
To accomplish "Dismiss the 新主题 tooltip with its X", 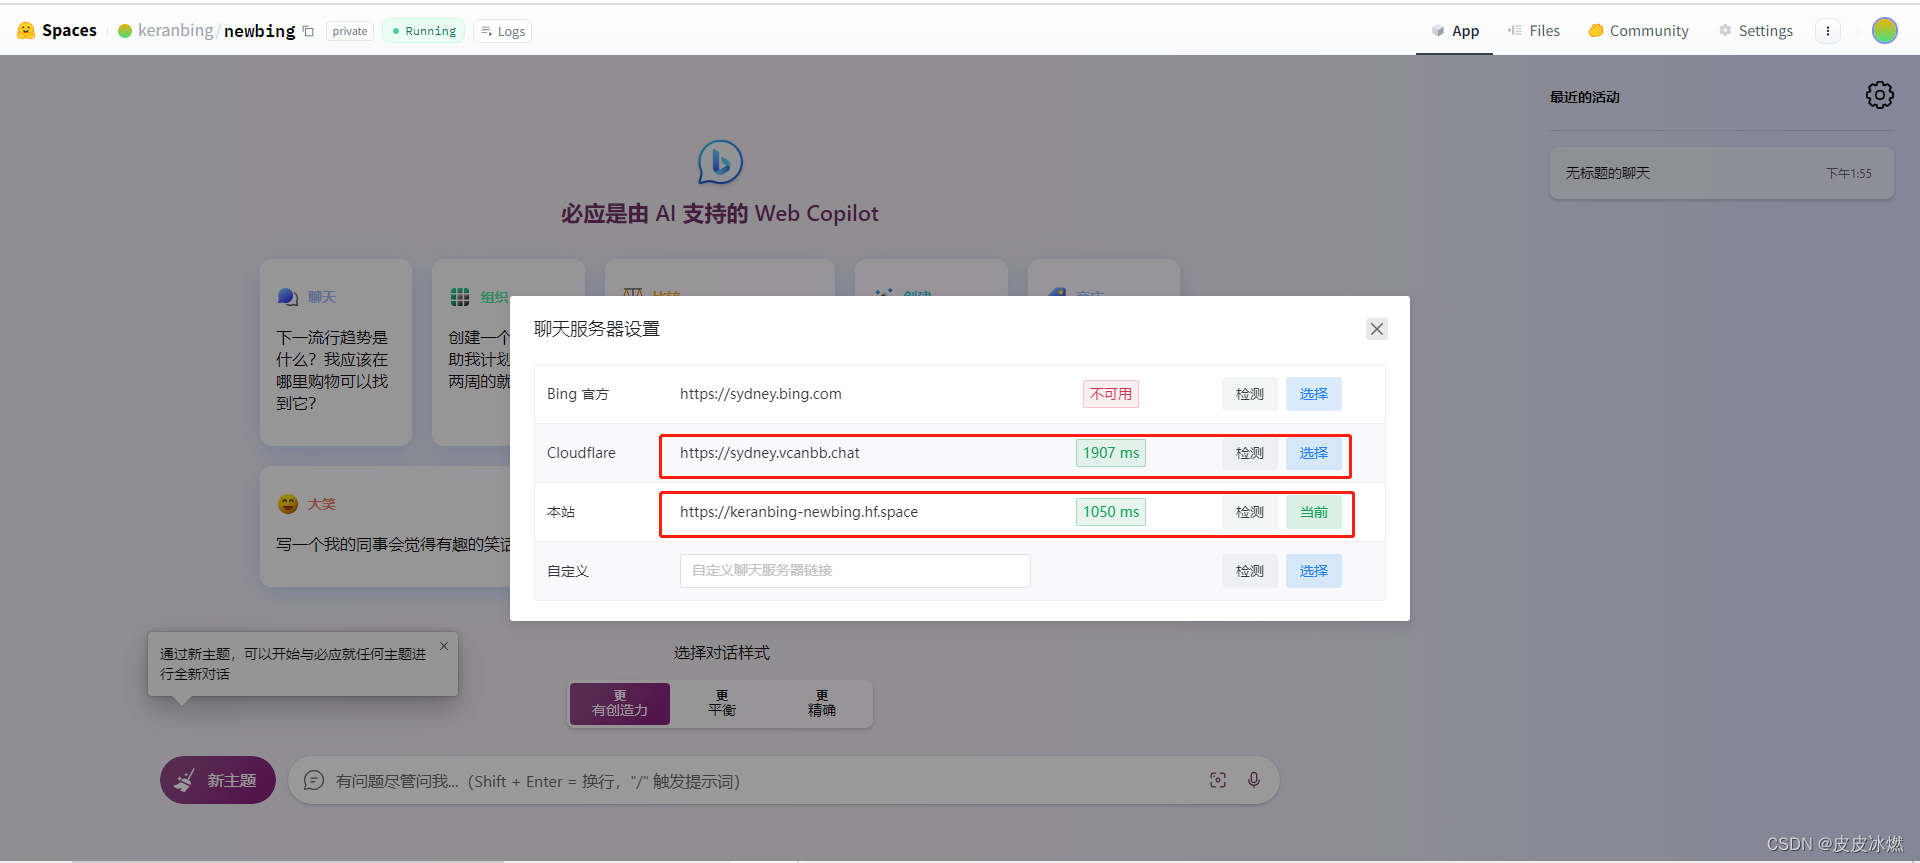I will [x=444, y=646].
